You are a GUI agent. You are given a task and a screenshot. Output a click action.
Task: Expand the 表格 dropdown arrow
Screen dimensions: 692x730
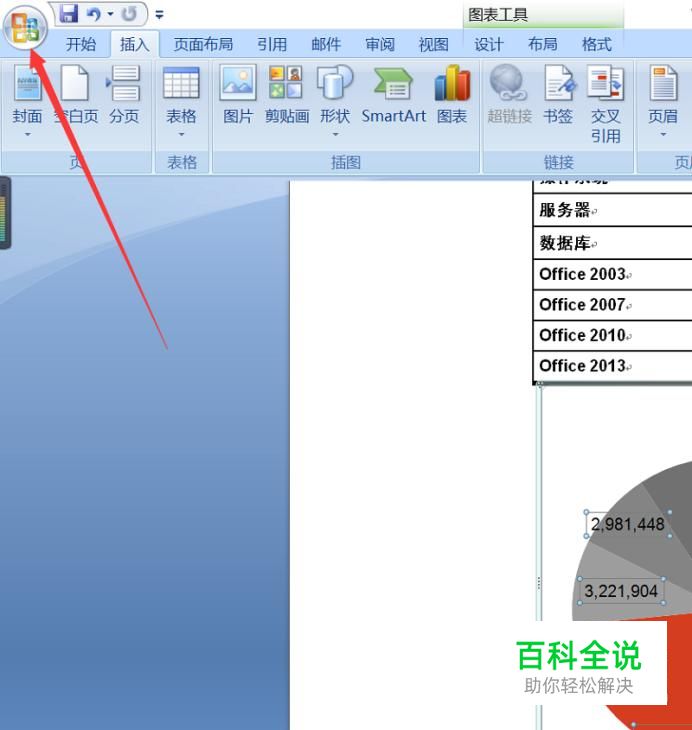181,135
